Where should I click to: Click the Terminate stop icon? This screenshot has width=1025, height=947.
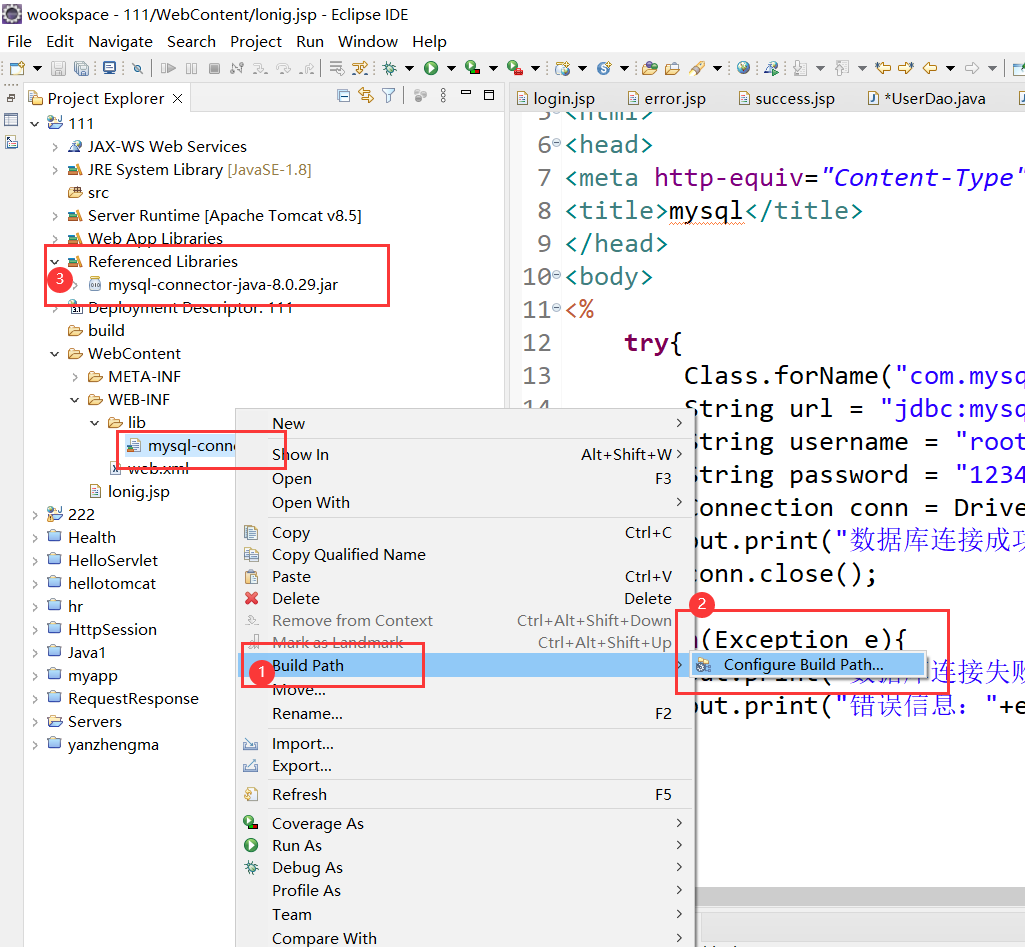pyautogui.click(x=214, y=68)
